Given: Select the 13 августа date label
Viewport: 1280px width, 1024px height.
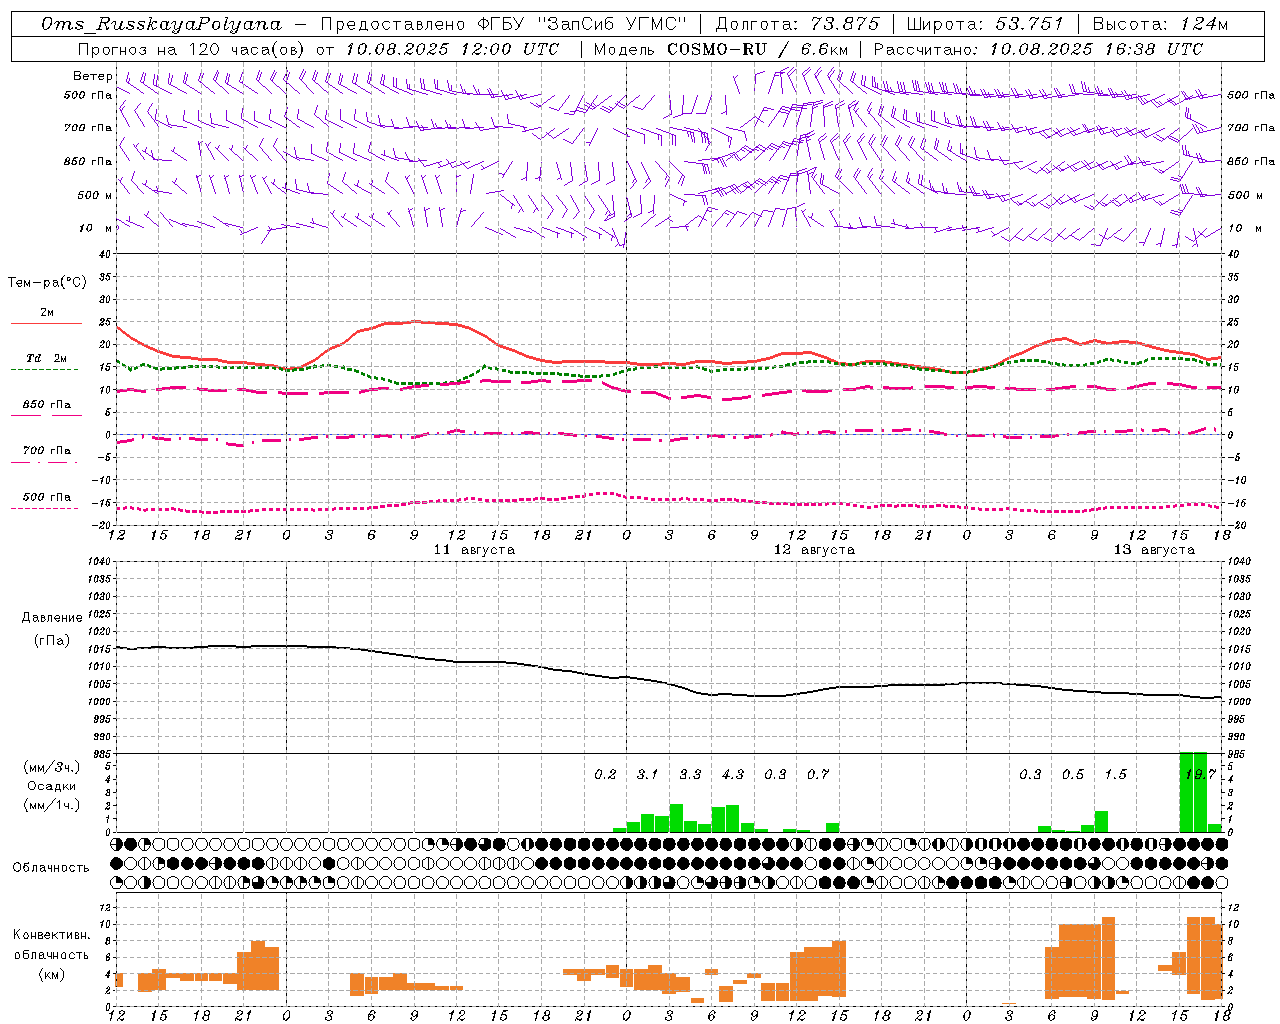Looking at the screenshot, I should (1154, 550).
